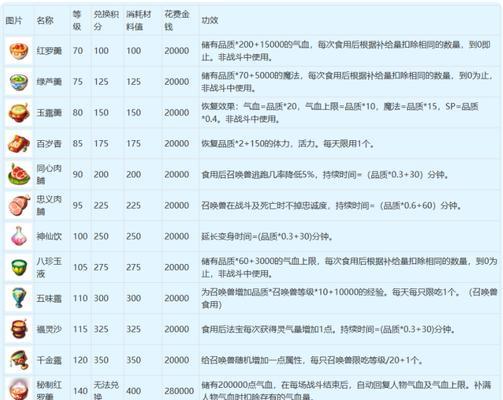This screenshot has height=400, width=503.
Task: Click the 兑换积分 column header
Action: [106, 20]
